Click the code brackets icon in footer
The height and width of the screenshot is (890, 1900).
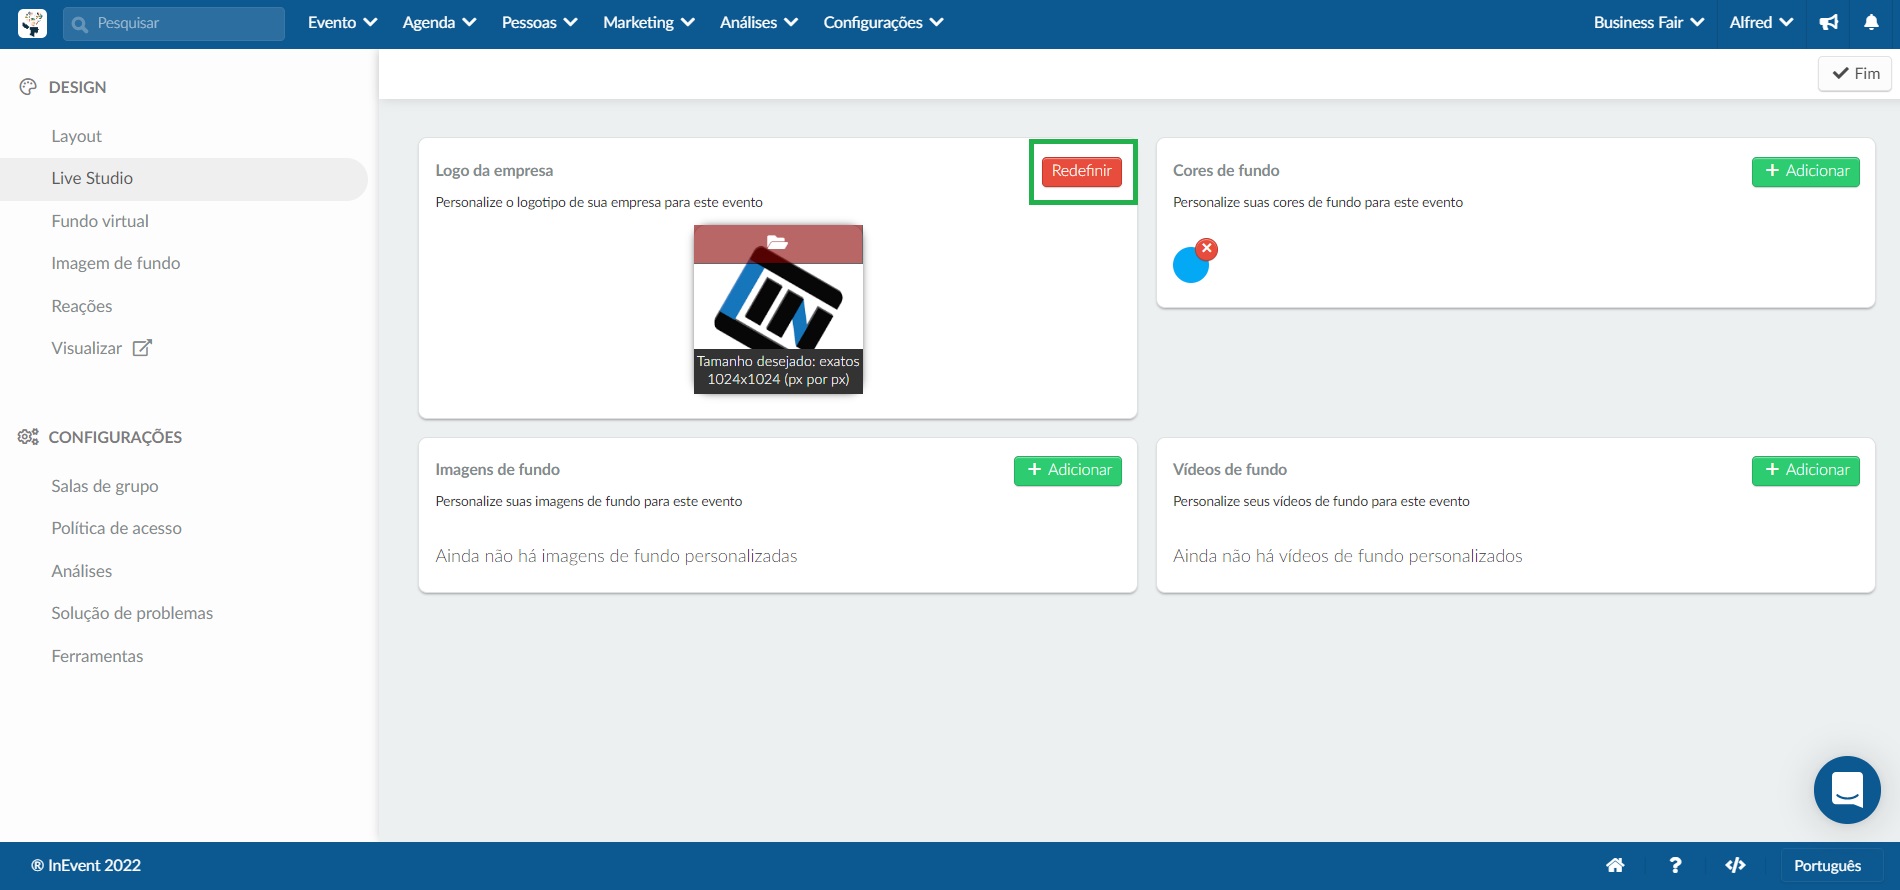pyautogui.click(x=1735, y=865)
